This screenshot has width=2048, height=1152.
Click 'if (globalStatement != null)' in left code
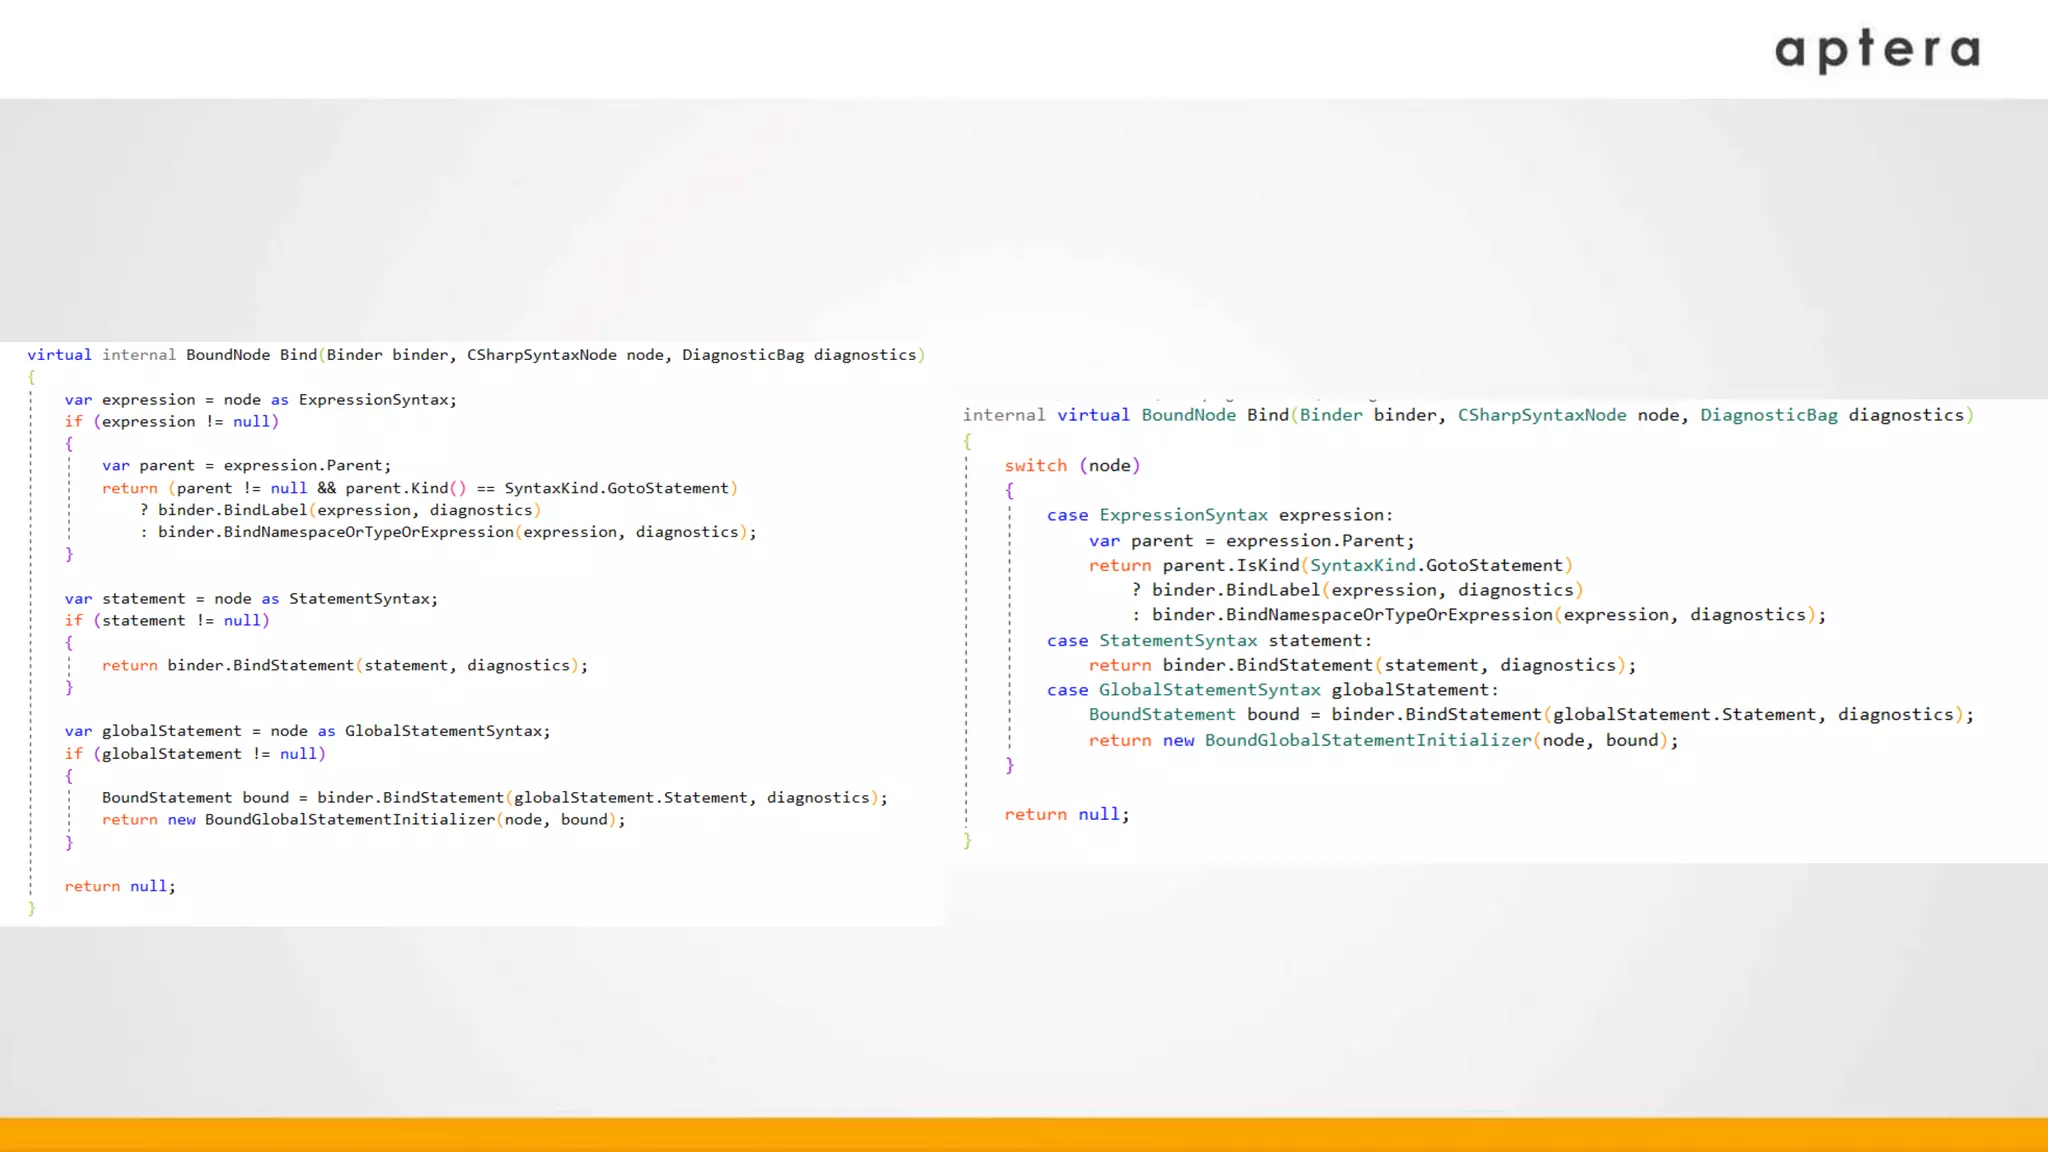coord(195,754)
